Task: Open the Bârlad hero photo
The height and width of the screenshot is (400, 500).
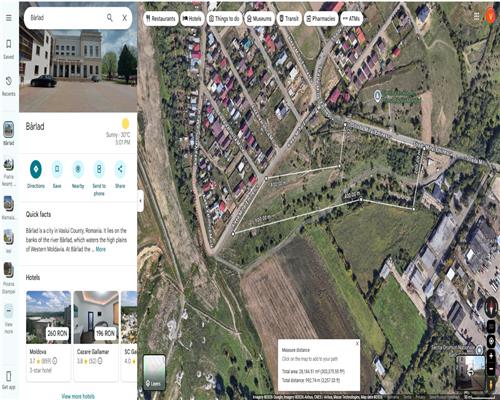Action: tap(78, 70)
